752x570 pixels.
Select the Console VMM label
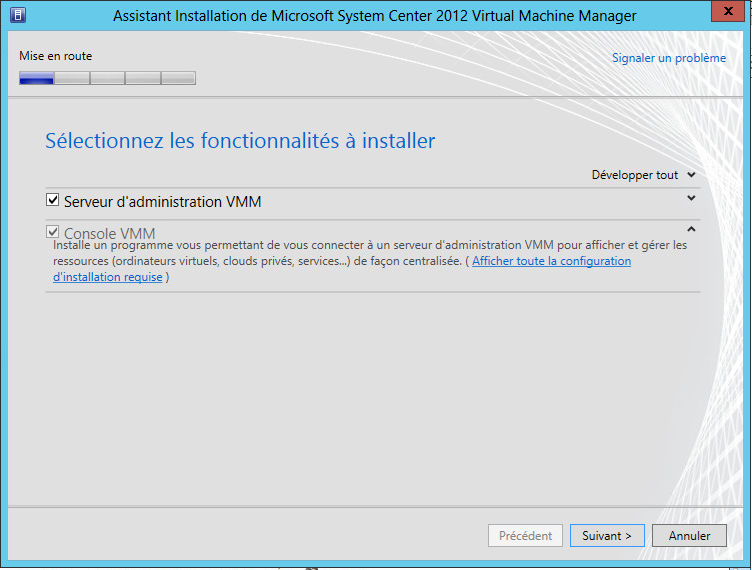point(109,233)
